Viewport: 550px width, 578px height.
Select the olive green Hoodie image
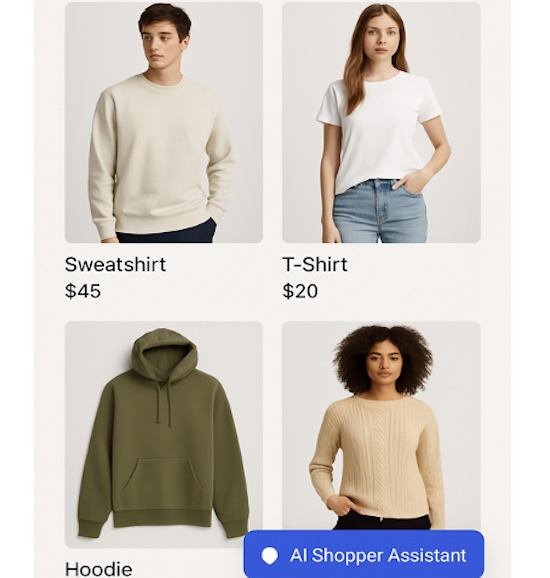pyautogui.click(x=164, y=435)
